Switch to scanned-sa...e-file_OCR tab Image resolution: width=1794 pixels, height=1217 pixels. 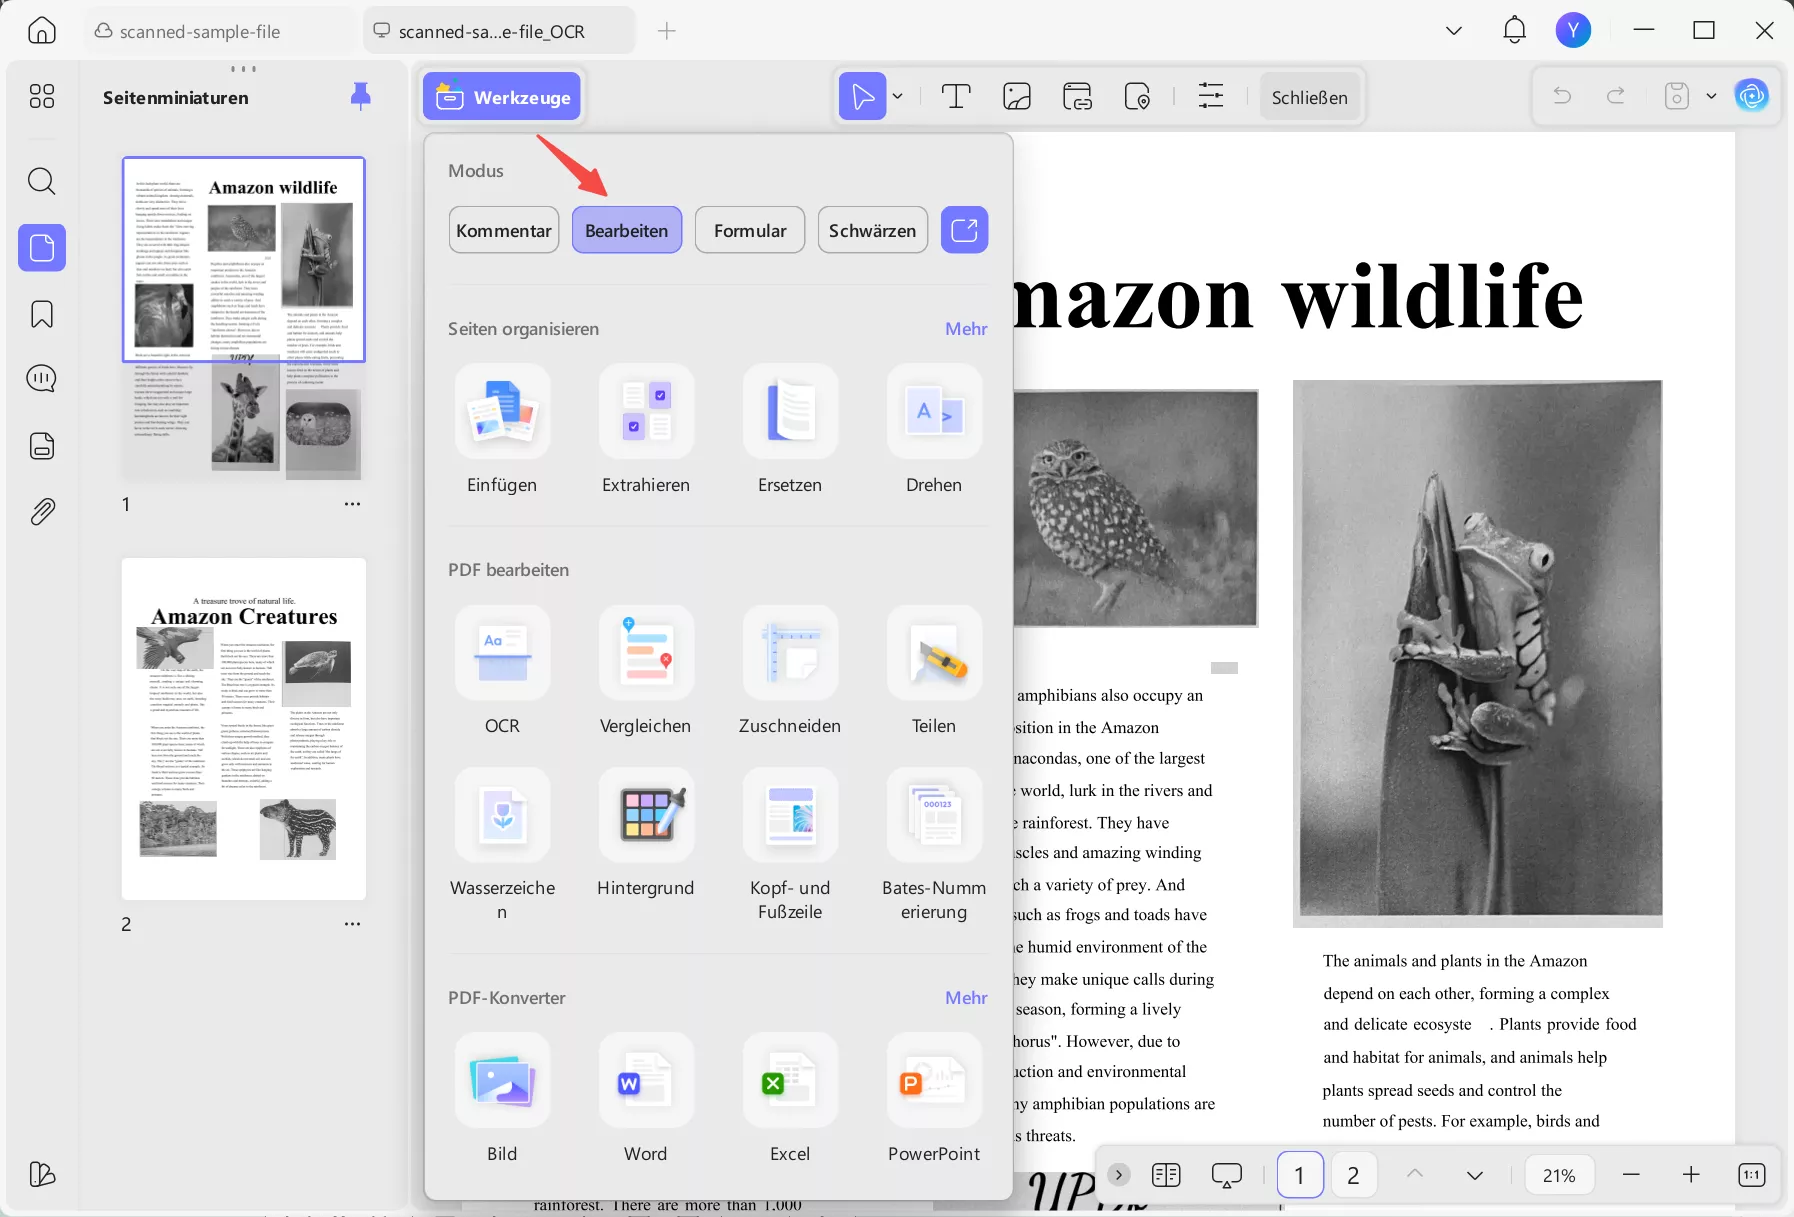500,31
